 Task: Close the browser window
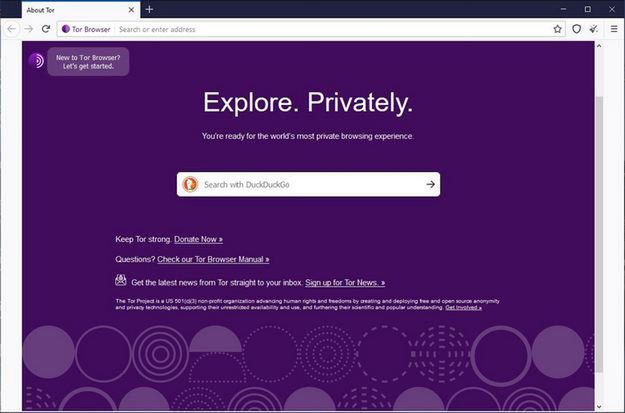(612, 9)
